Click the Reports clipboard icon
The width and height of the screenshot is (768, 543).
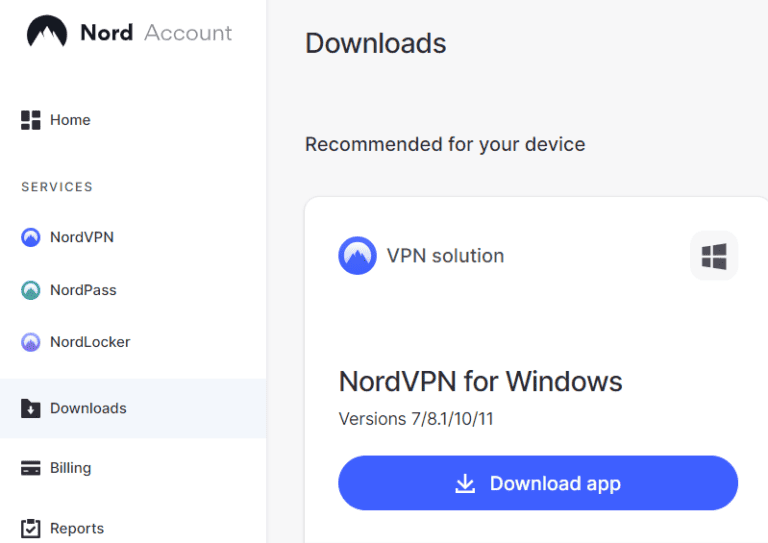point(31,528)
